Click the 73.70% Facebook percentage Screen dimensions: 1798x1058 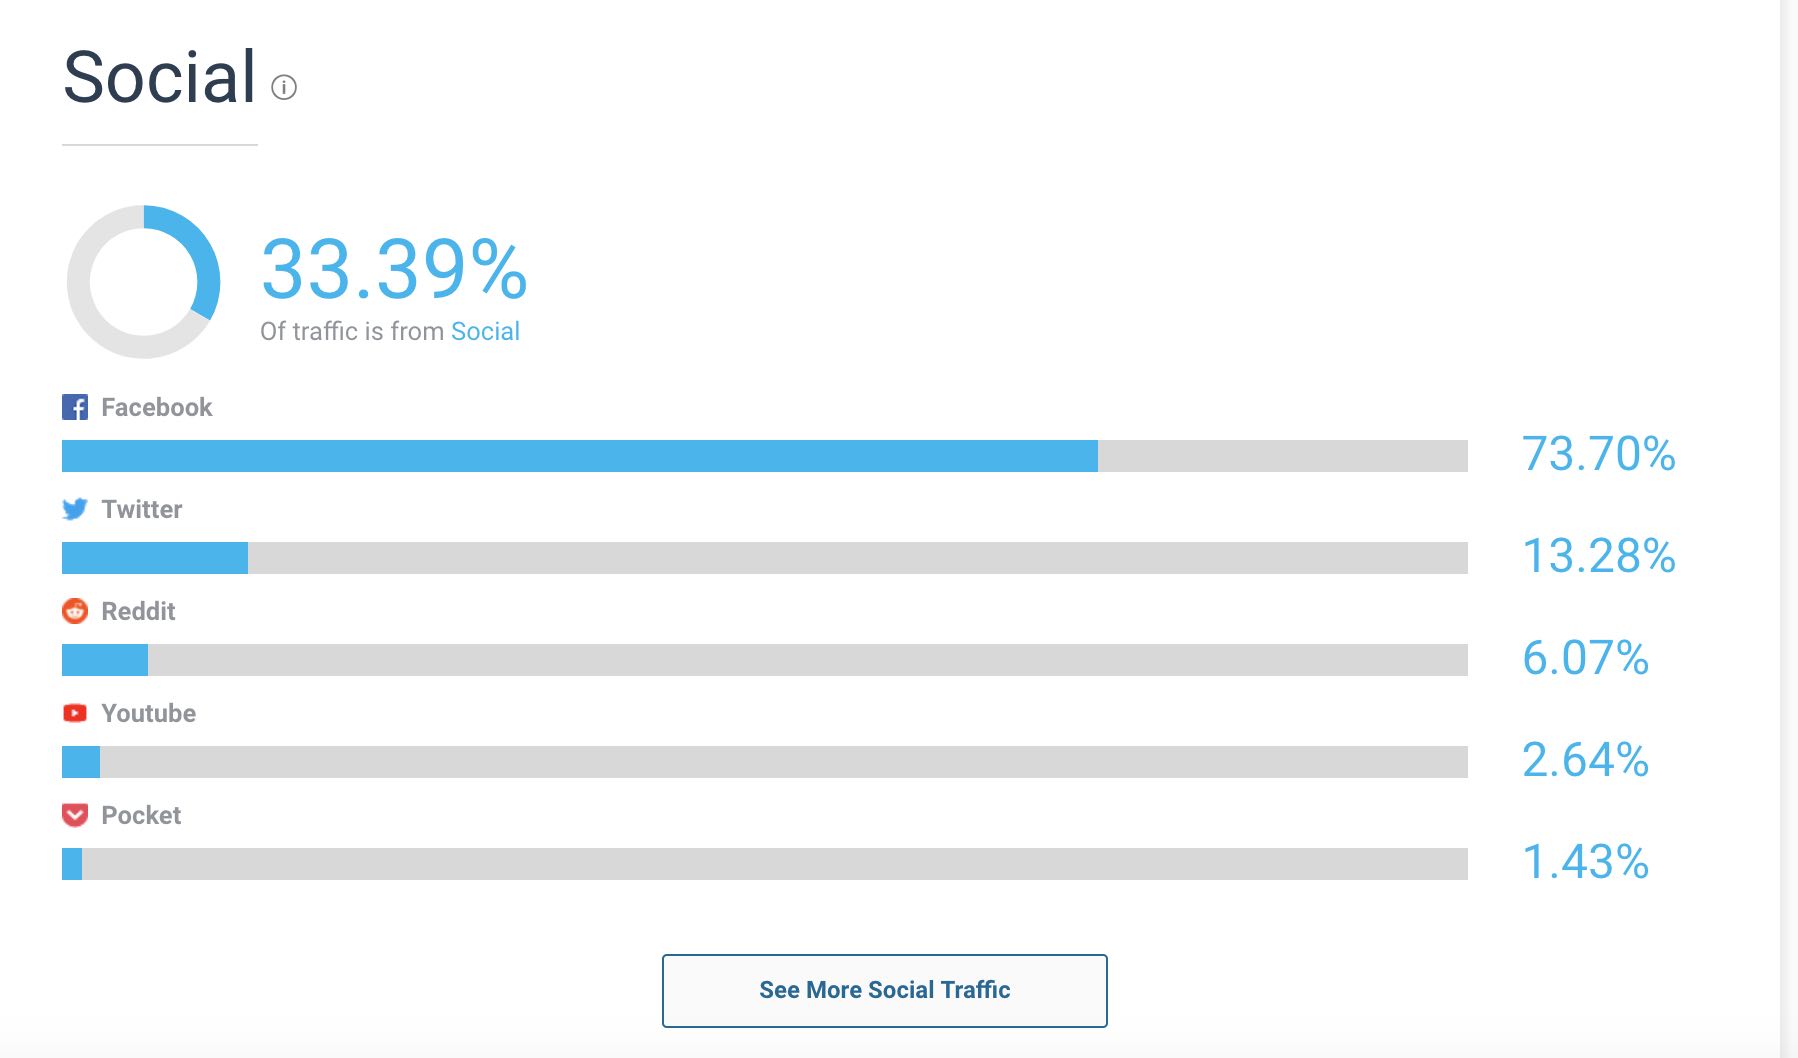point(1598,454)
